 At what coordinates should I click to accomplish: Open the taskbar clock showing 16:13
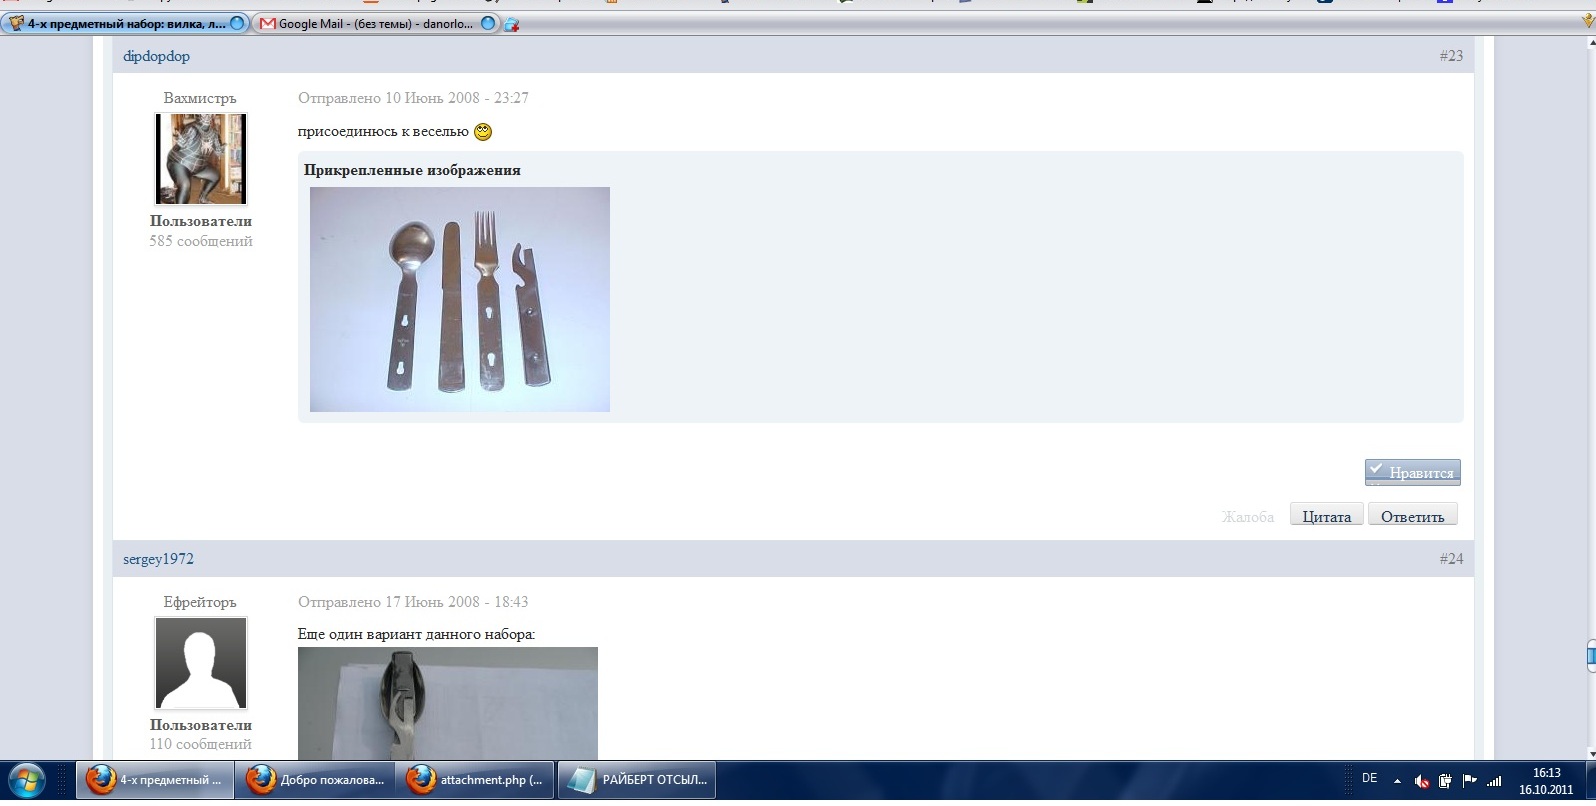click(x=1546, y=781)
